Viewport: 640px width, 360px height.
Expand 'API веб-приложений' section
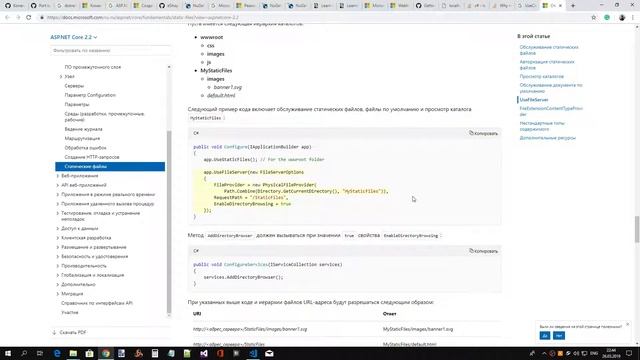click(58, 185)
